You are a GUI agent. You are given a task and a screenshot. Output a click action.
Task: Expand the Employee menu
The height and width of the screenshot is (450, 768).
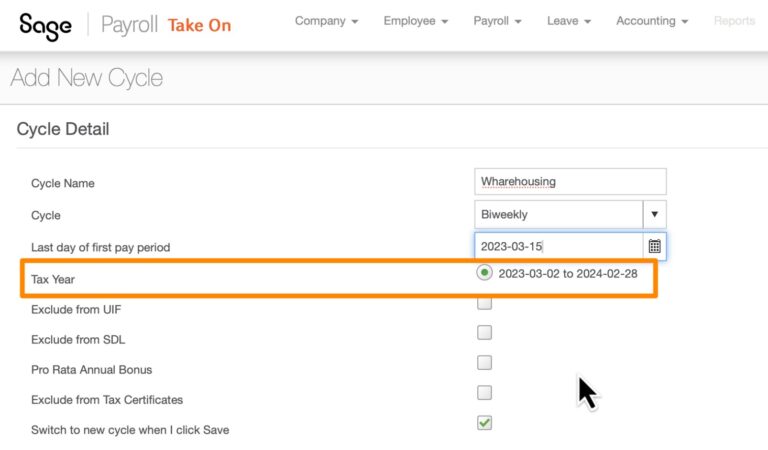tap(415, 21)
